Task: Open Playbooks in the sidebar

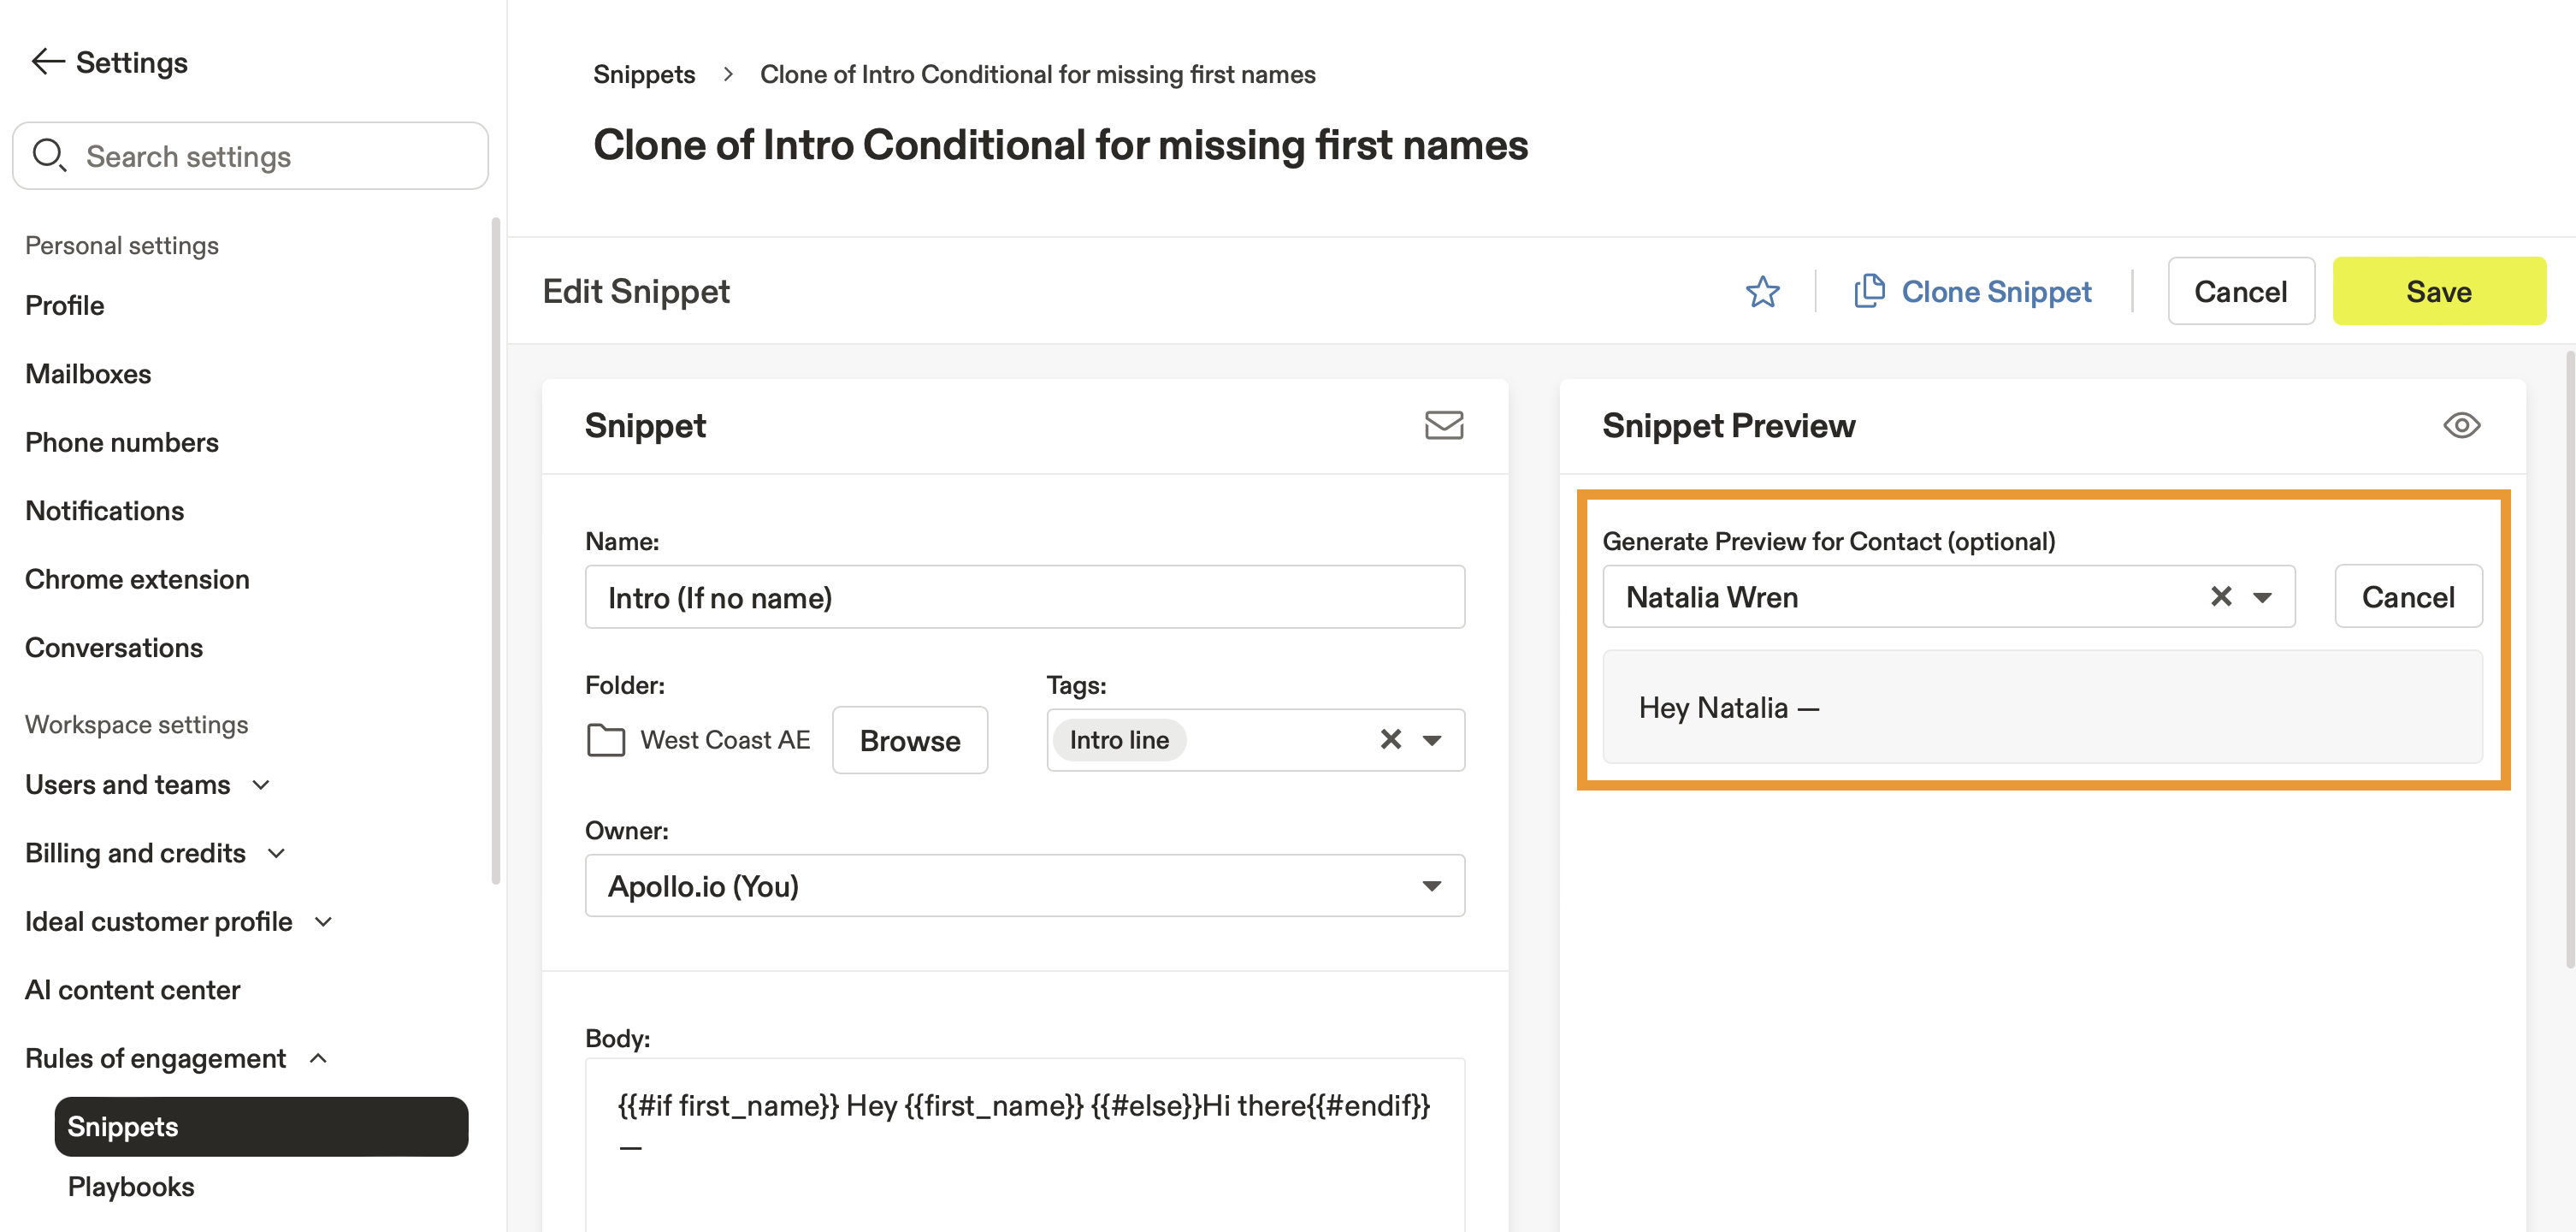Action: (131, 1187)
